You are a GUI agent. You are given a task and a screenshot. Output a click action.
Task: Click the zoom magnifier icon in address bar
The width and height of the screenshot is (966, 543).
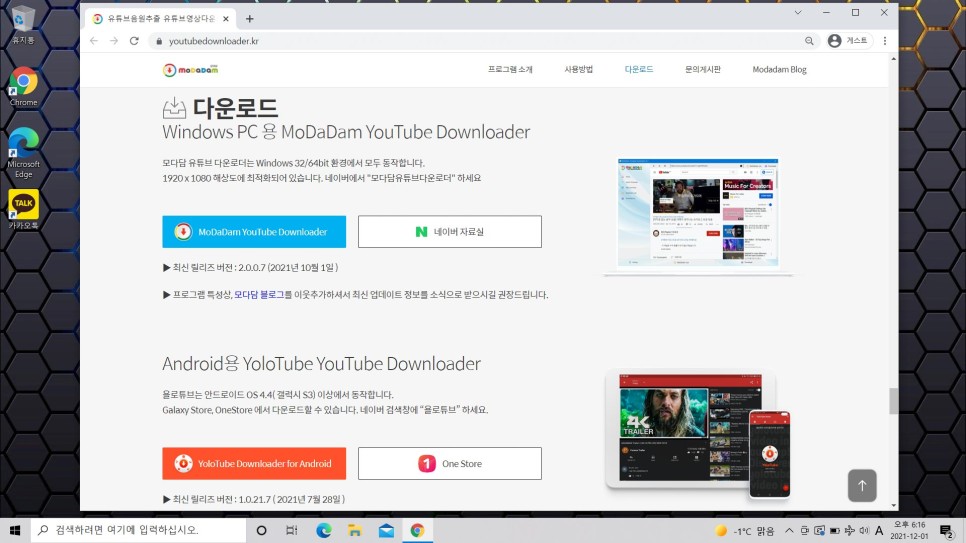pos(809,41)
